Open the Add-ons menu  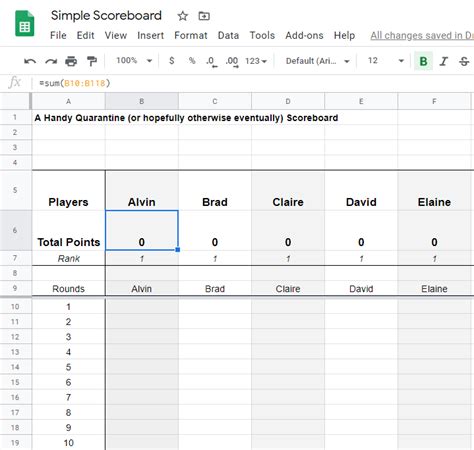[x=304, y=35]
